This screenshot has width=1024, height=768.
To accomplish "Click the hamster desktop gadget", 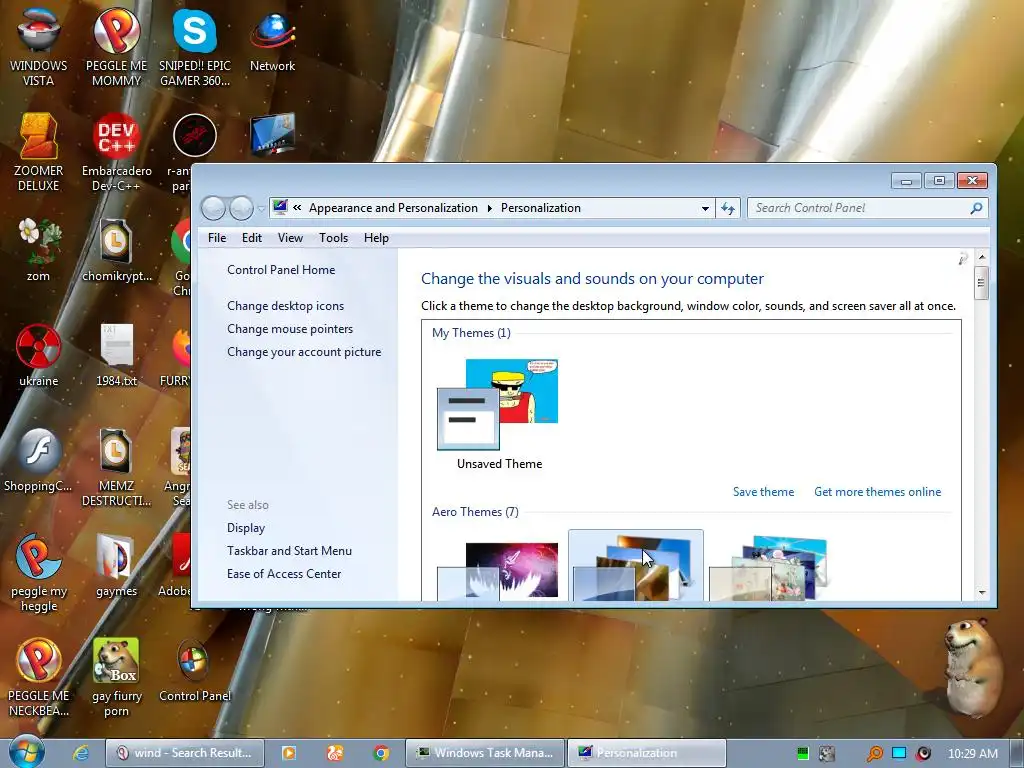I will coord(973,667).
